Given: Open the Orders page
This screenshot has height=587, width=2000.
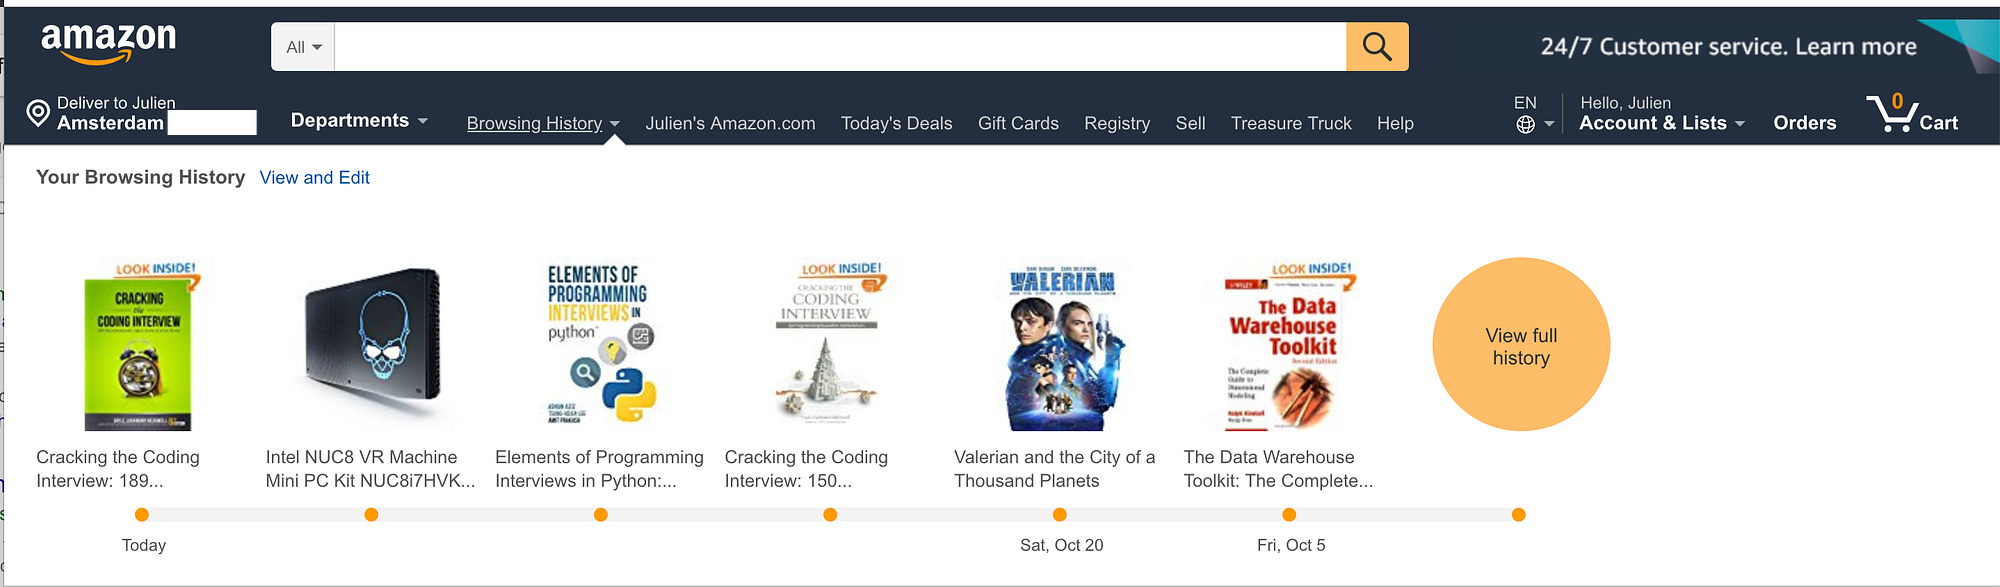Looking at the screenshot, I should (x=1804, y=123).
